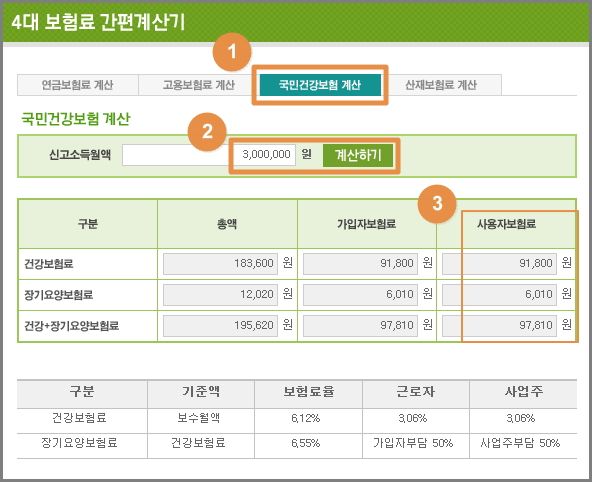Select the 국민건강보험 계산 tab

pyautogui.click(x=320, y=85)
